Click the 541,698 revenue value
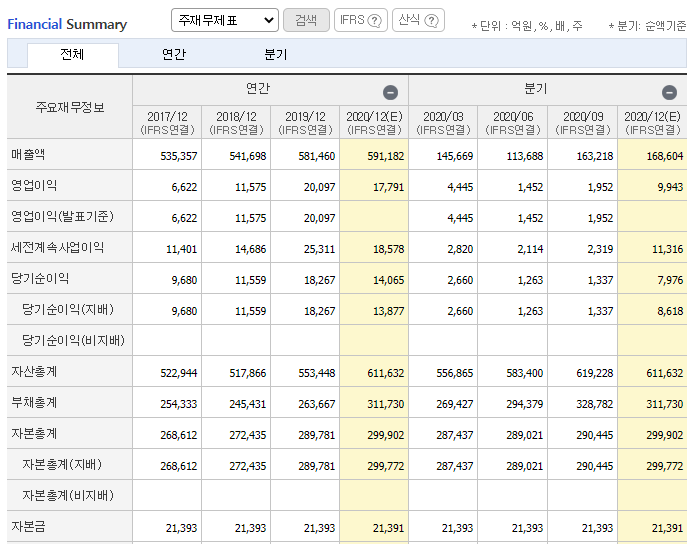 coord(248,156)
